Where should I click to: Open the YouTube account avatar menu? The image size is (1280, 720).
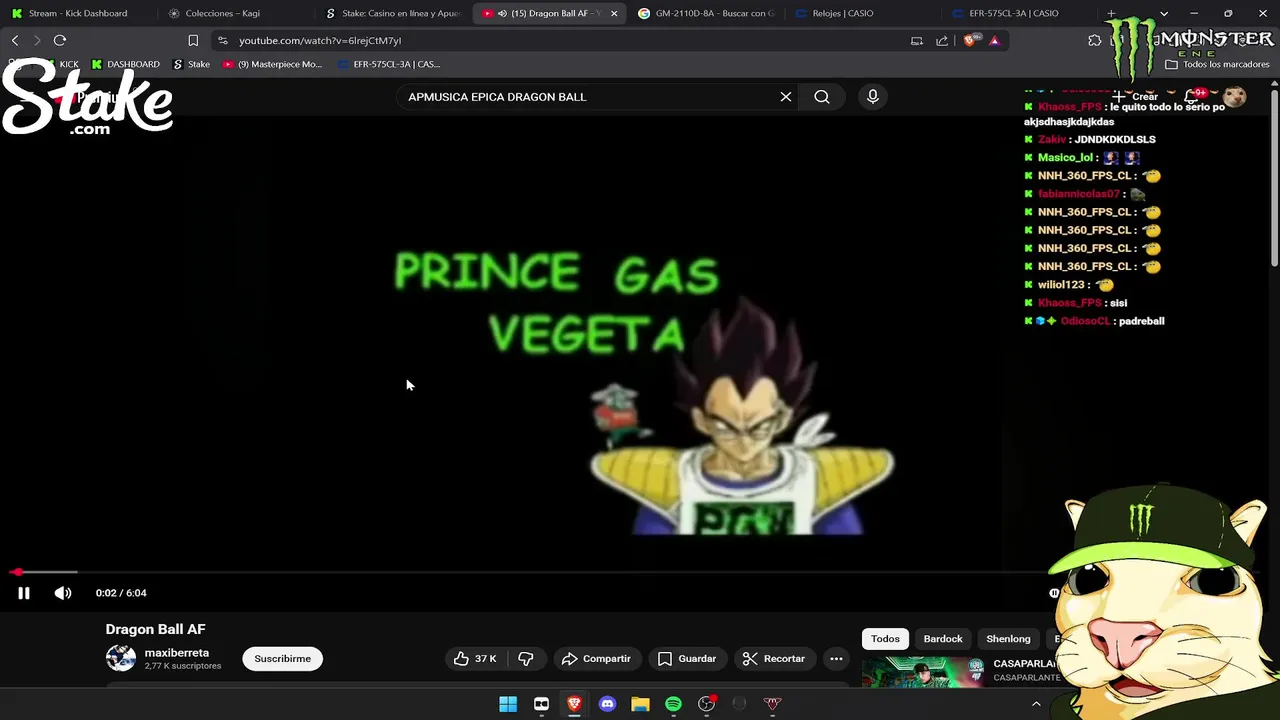(1234, 97)
